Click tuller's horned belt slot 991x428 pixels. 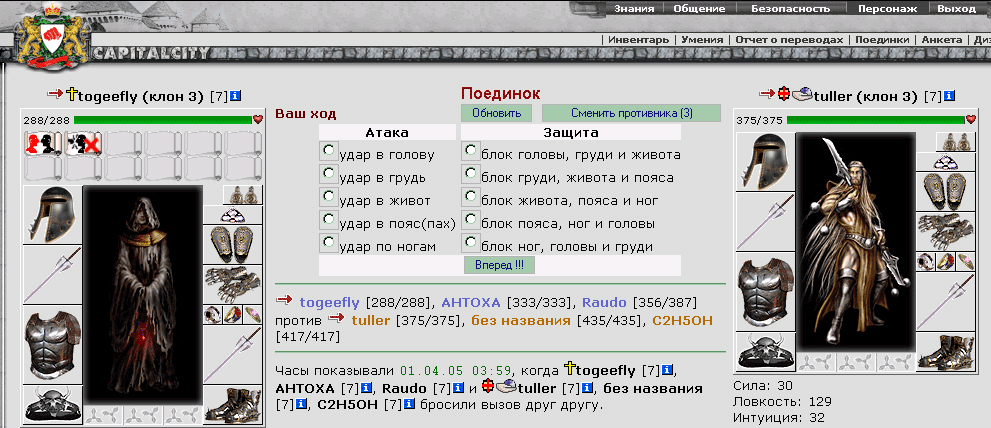765,351
